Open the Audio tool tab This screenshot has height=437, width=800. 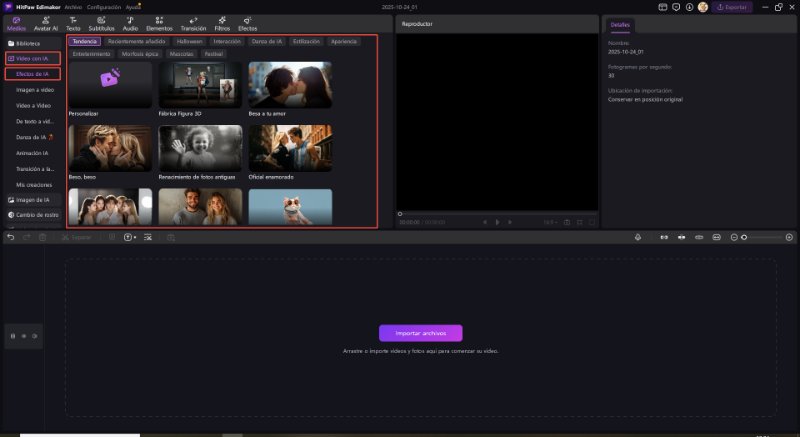(130, 24)
